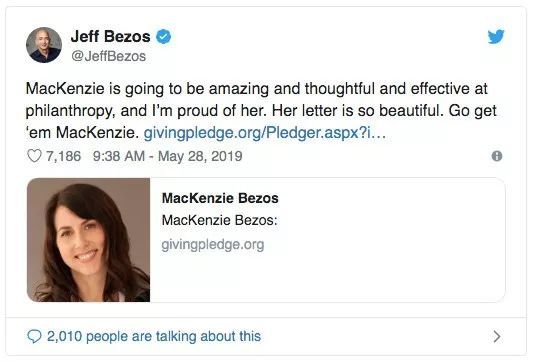Expand conversation with the right chevron arrow

click(497, 336)
